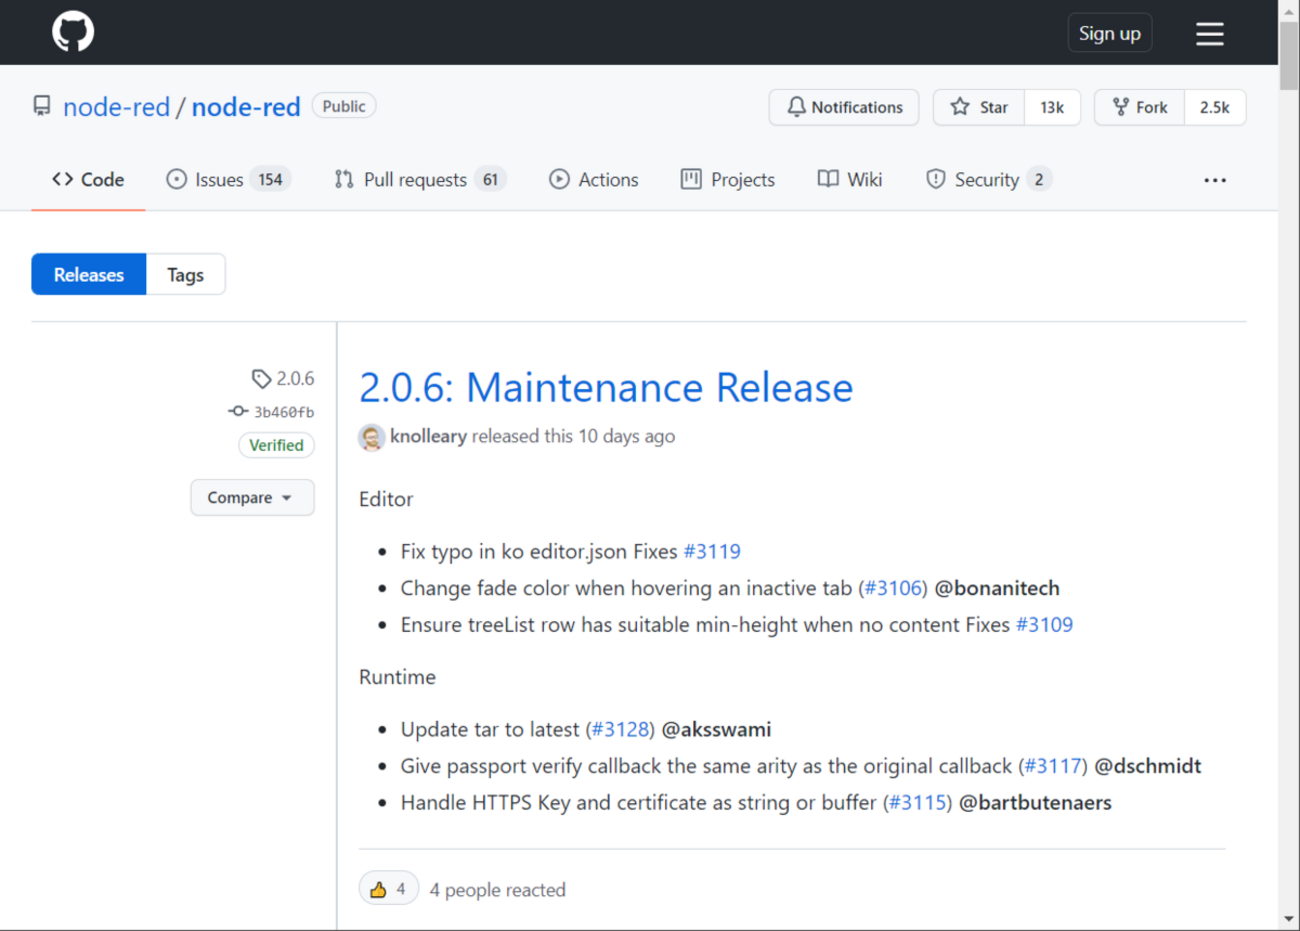
Task: Click the Public visibility badge
Action: [x=344, y=106]
